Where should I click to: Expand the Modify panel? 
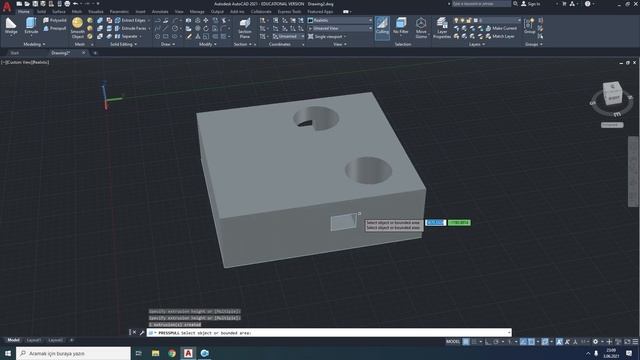[x=207, y=44]
